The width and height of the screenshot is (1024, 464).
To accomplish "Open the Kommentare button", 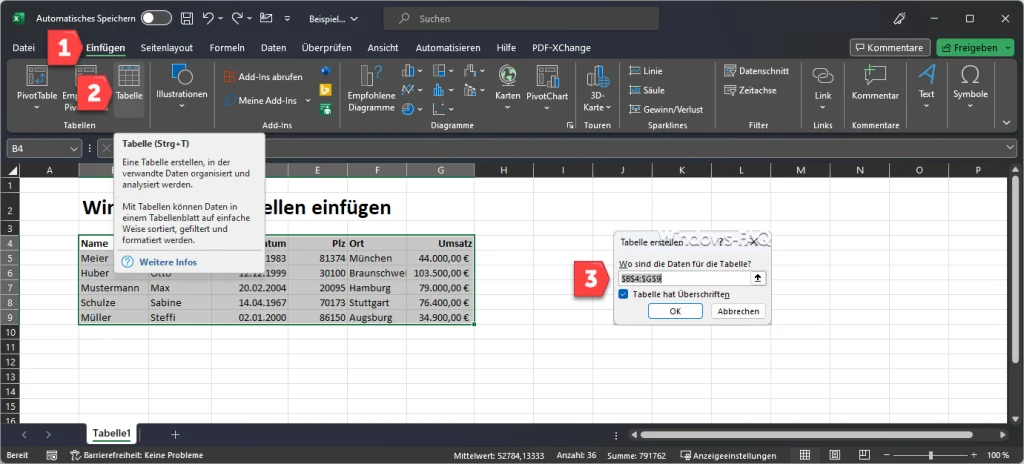I will [x=890, y=48].
